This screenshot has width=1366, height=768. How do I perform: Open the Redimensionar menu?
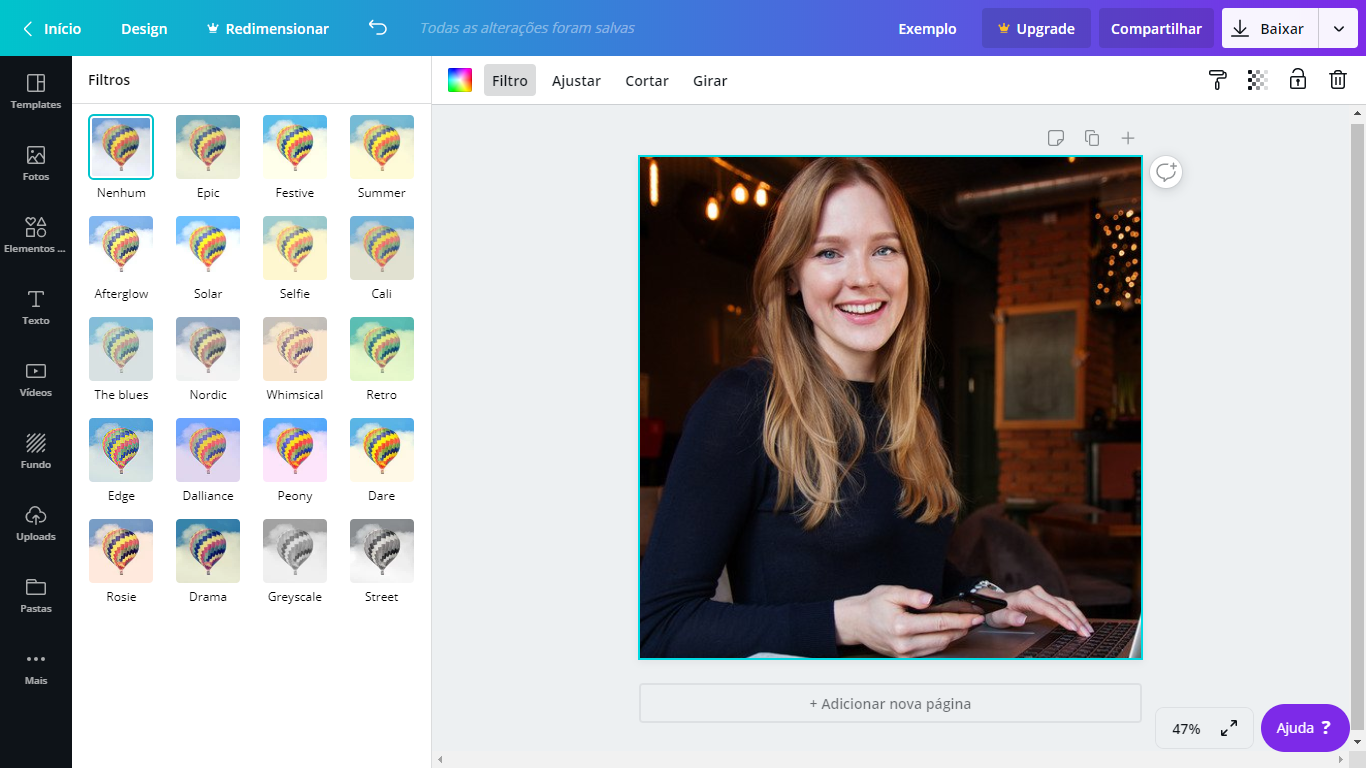(x=267, y=28)
